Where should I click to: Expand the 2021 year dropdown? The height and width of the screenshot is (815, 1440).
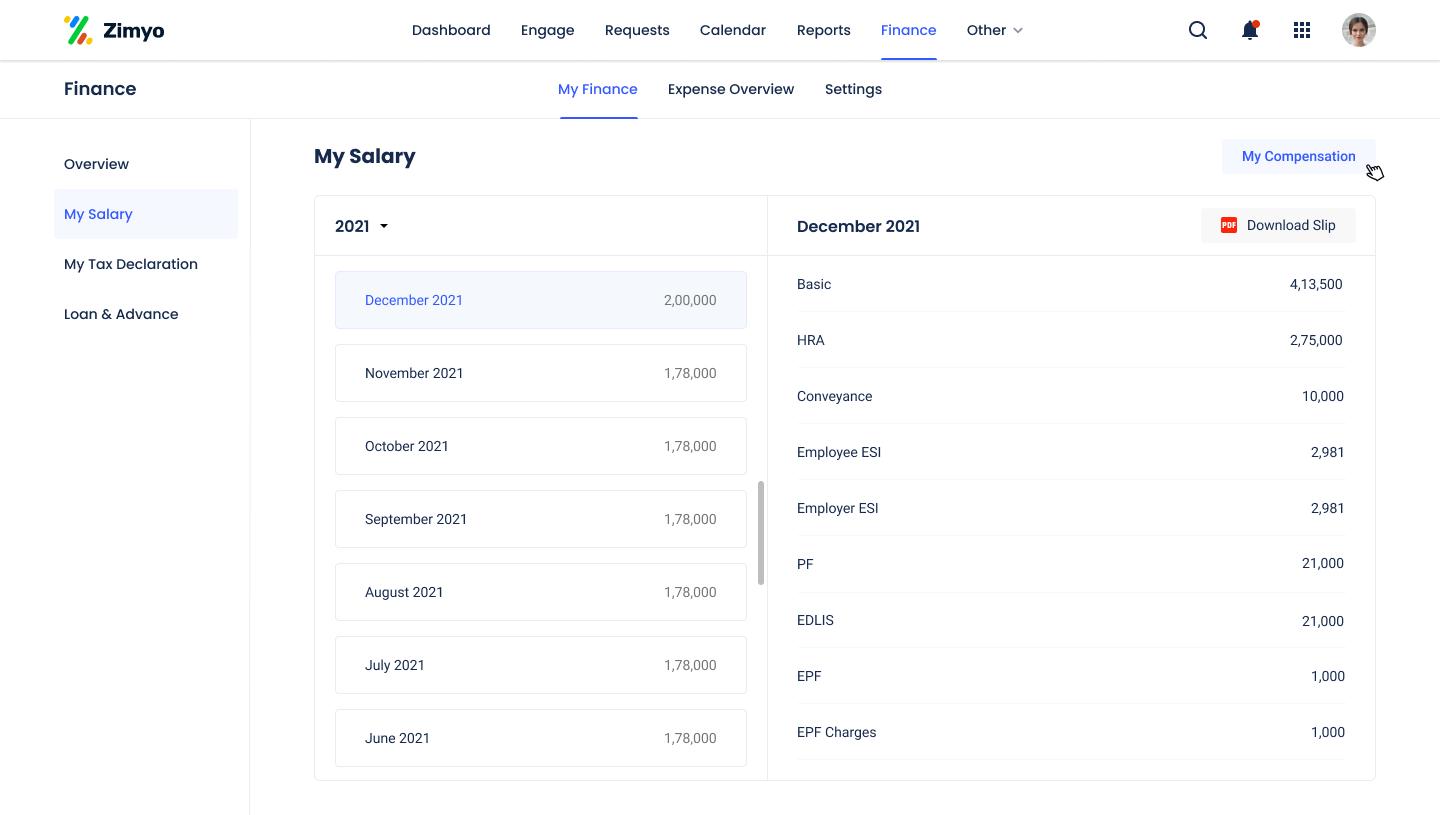tap(361, 226)
